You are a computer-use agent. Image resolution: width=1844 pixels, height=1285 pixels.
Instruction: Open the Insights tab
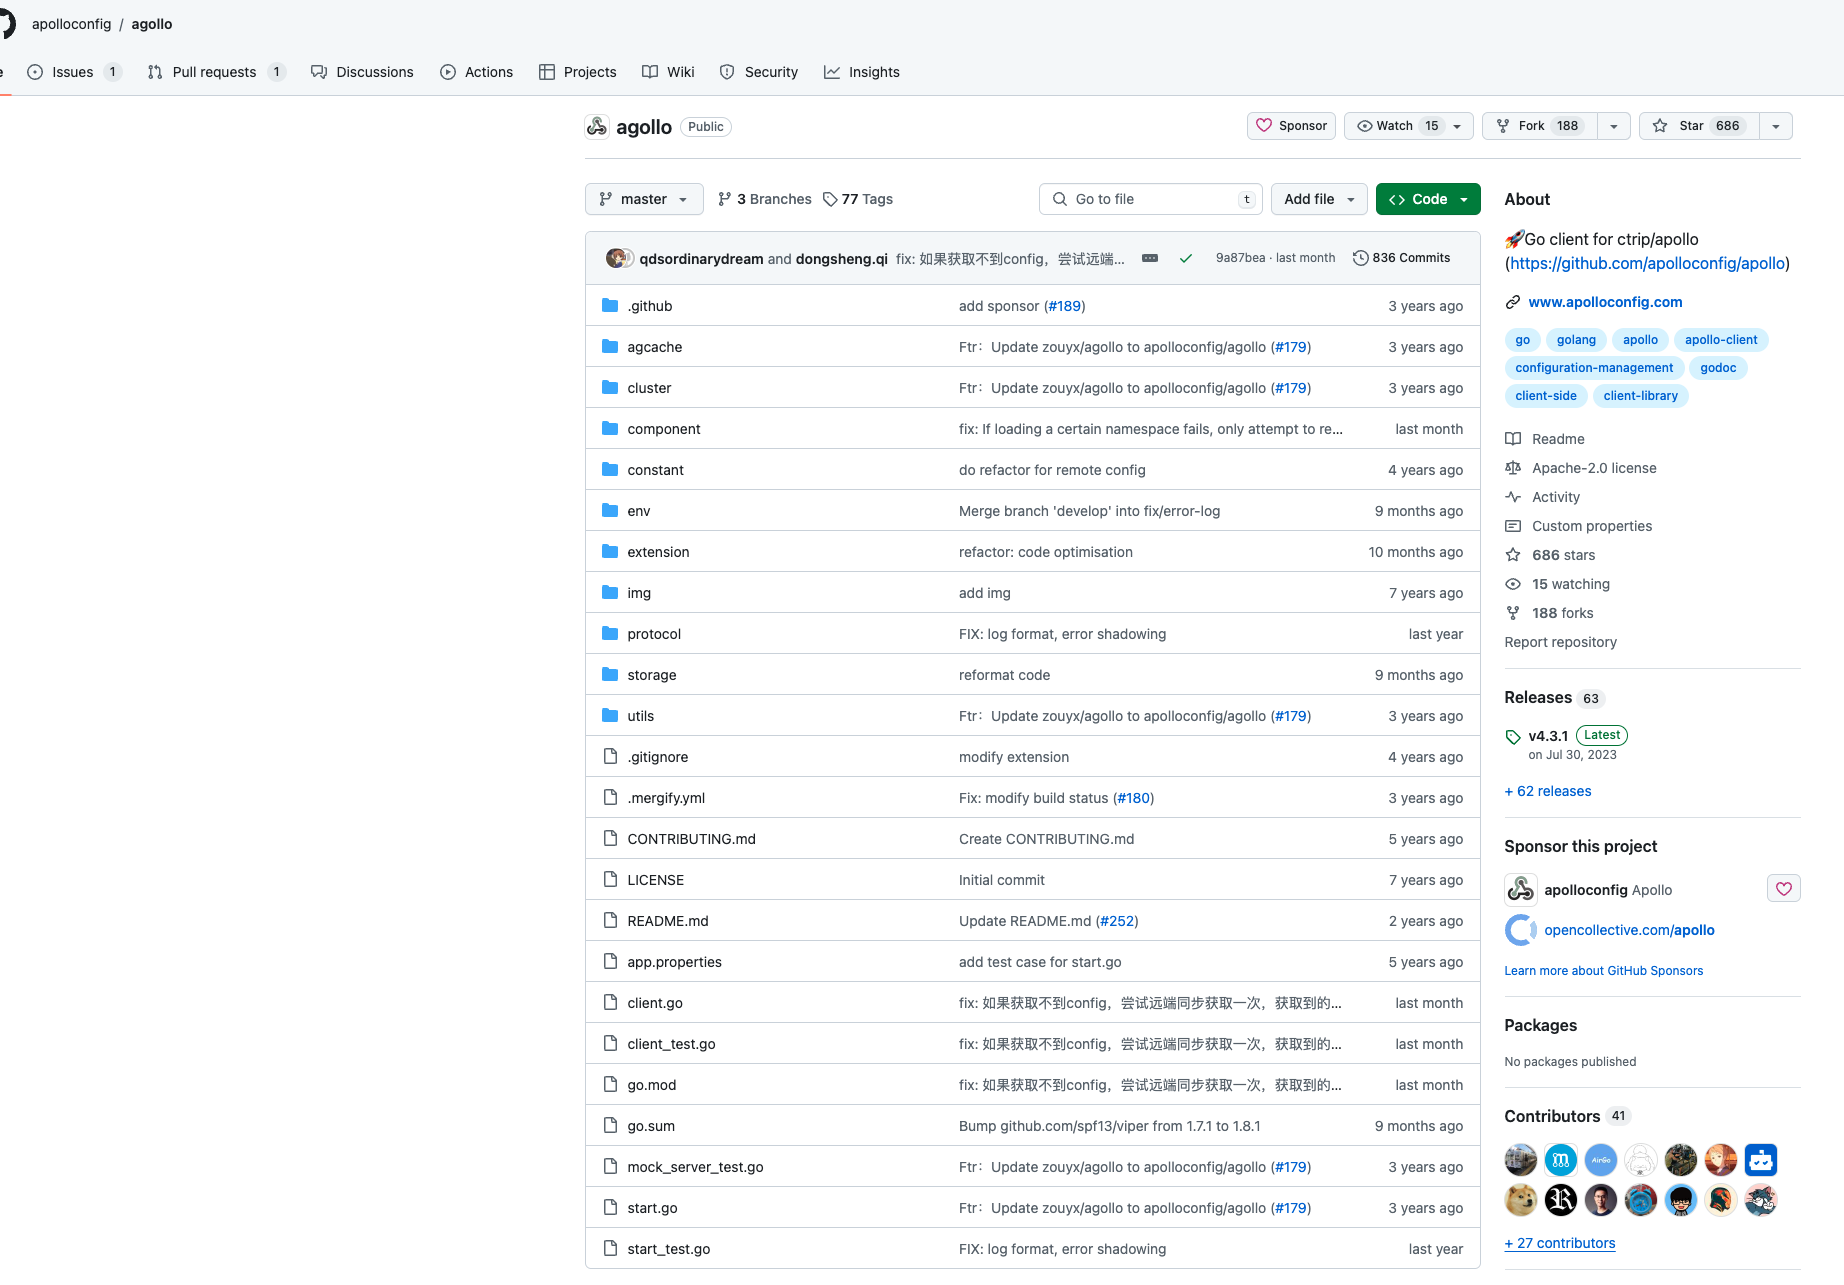click(861, 72)
